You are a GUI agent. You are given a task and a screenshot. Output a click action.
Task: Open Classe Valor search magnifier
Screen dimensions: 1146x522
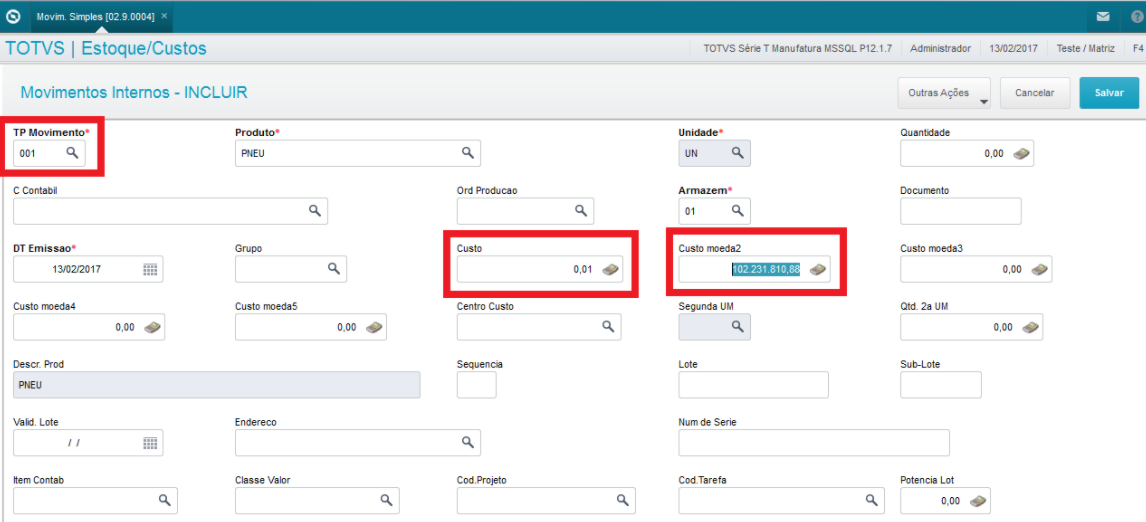[386, 500]
